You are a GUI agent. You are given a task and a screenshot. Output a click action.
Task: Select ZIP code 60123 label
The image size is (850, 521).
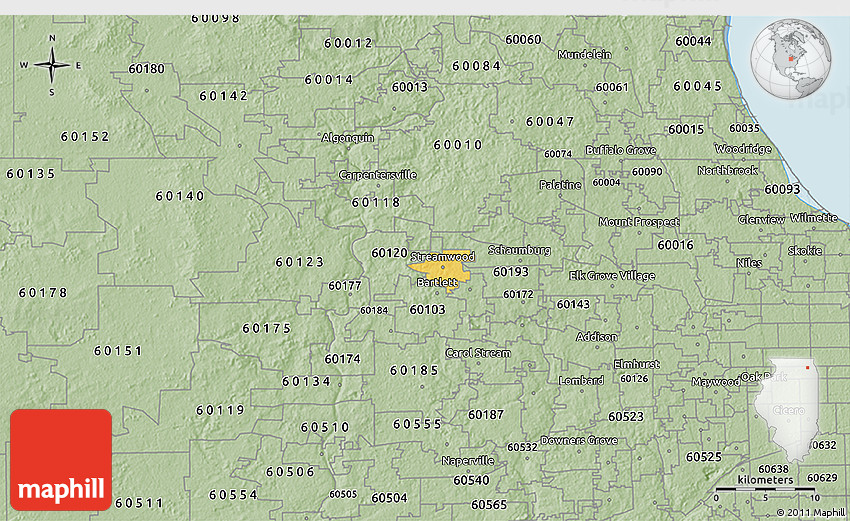point(300,262)
